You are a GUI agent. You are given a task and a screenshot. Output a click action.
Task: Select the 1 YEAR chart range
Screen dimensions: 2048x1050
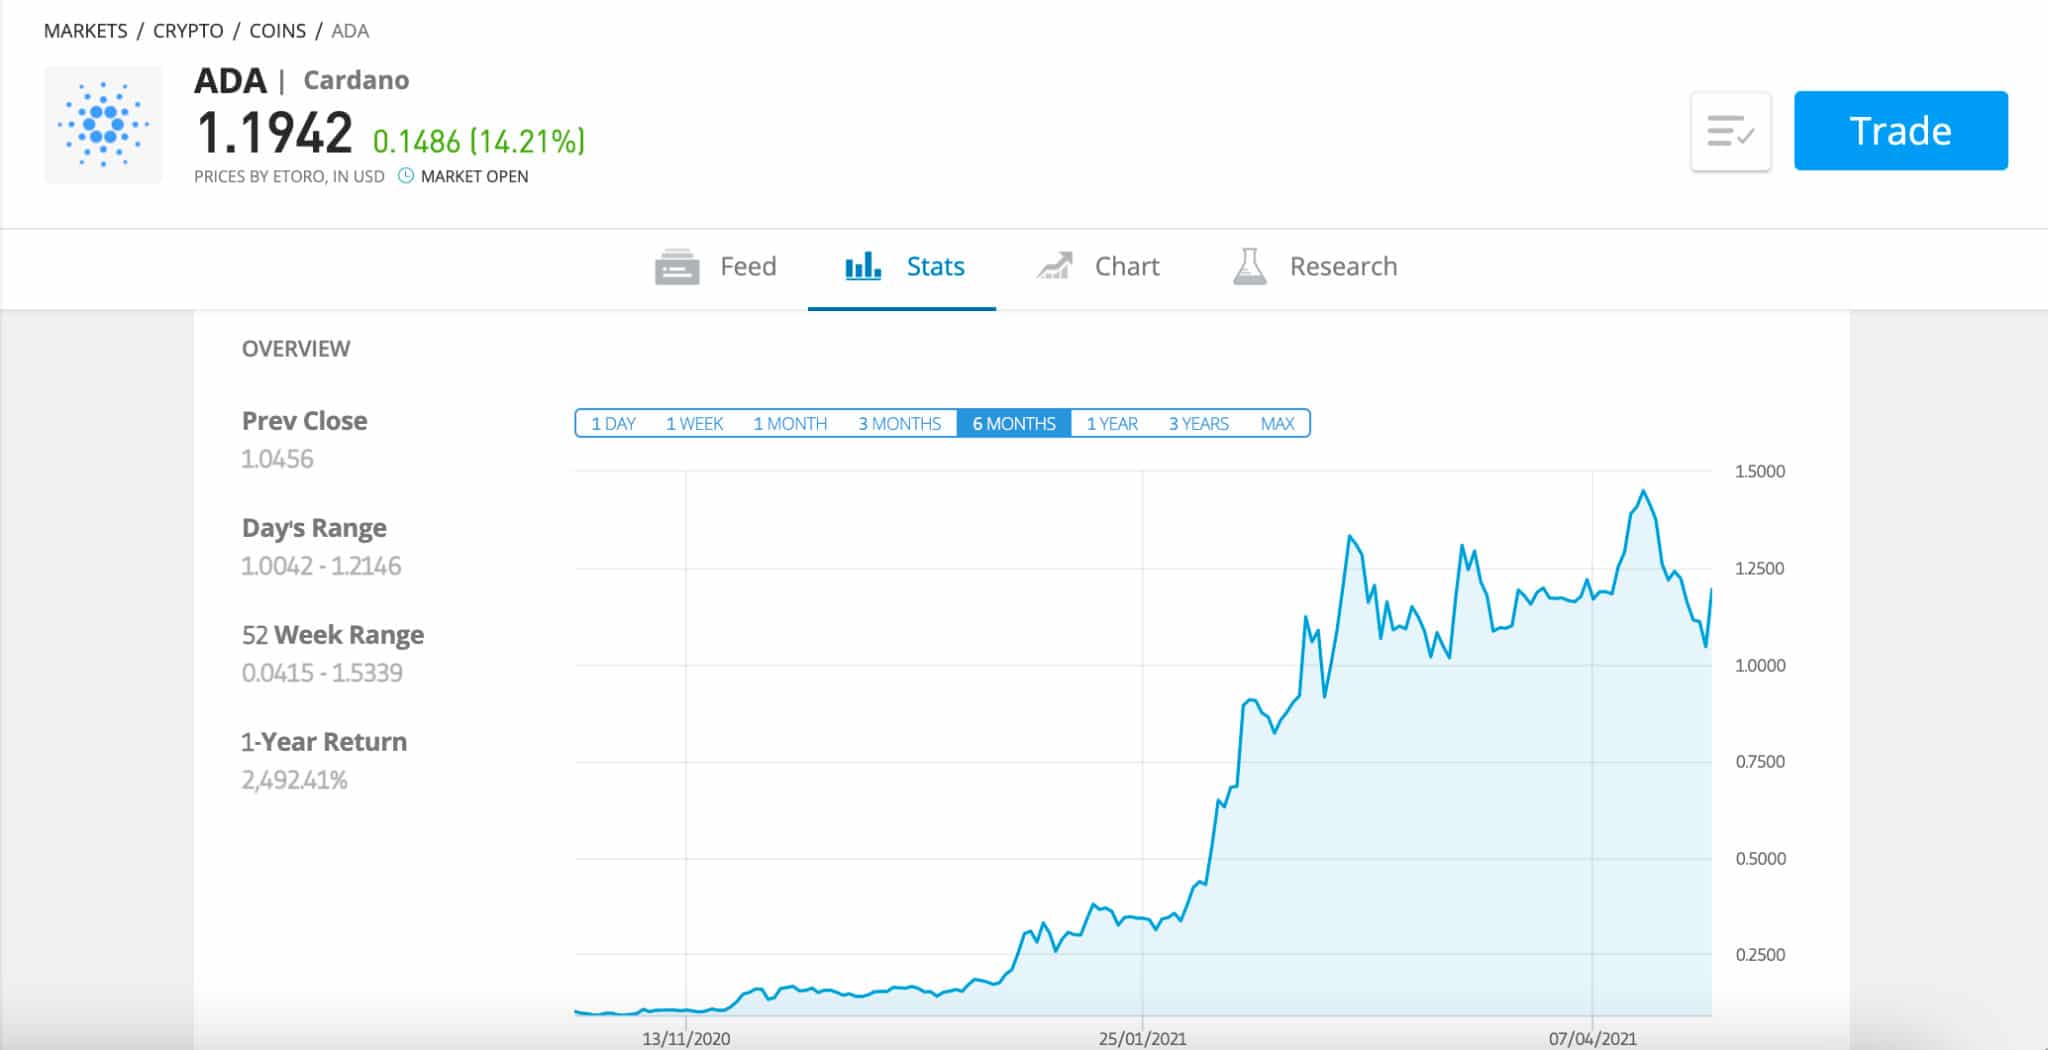1112,423
